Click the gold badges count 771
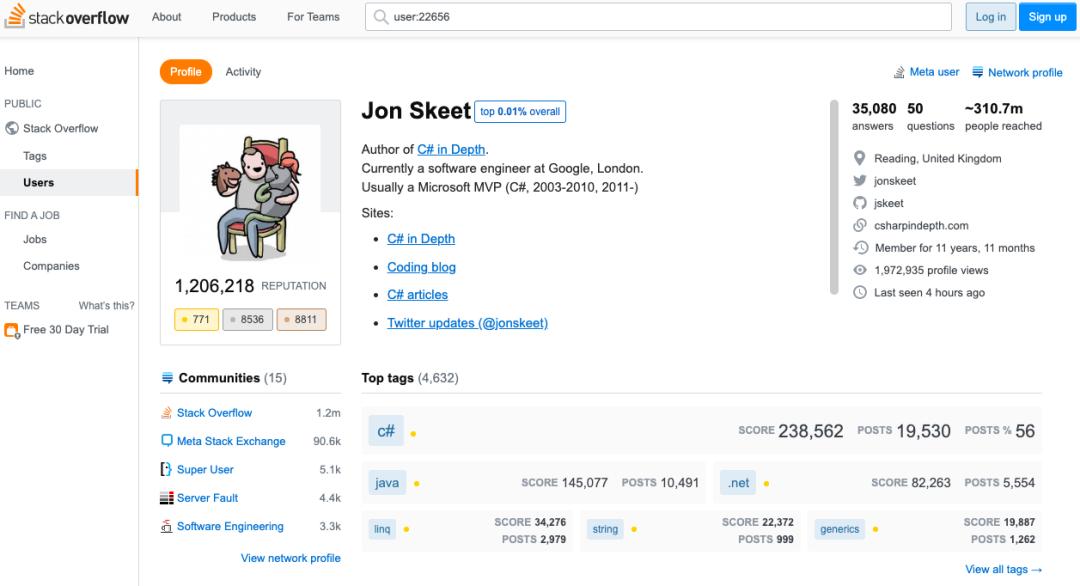Viewport: 1080px width, 586px height. point(196,320)
